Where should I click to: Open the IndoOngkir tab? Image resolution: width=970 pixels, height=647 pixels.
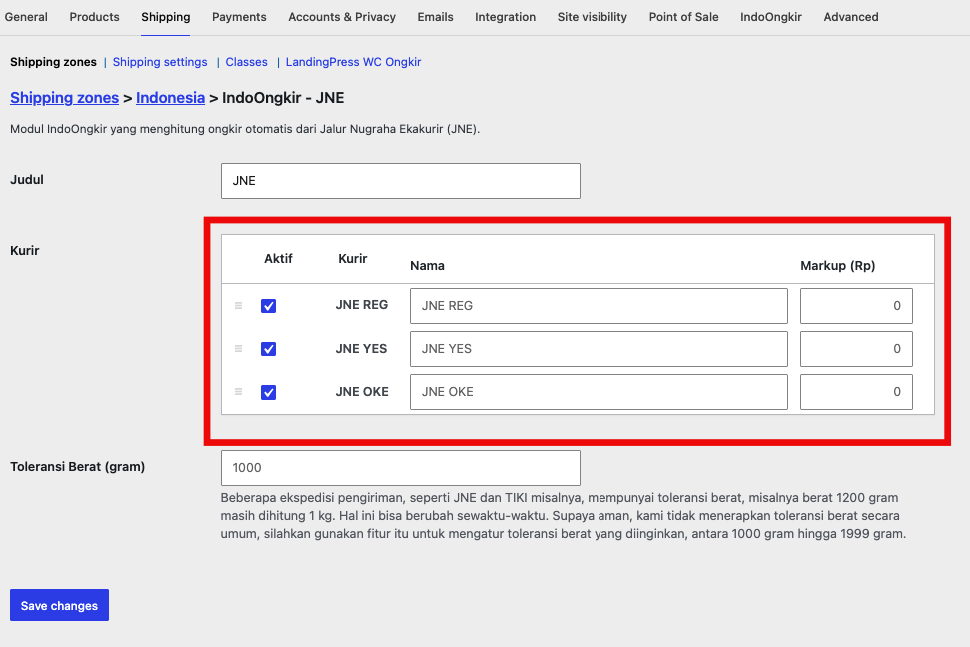(771, 17)
